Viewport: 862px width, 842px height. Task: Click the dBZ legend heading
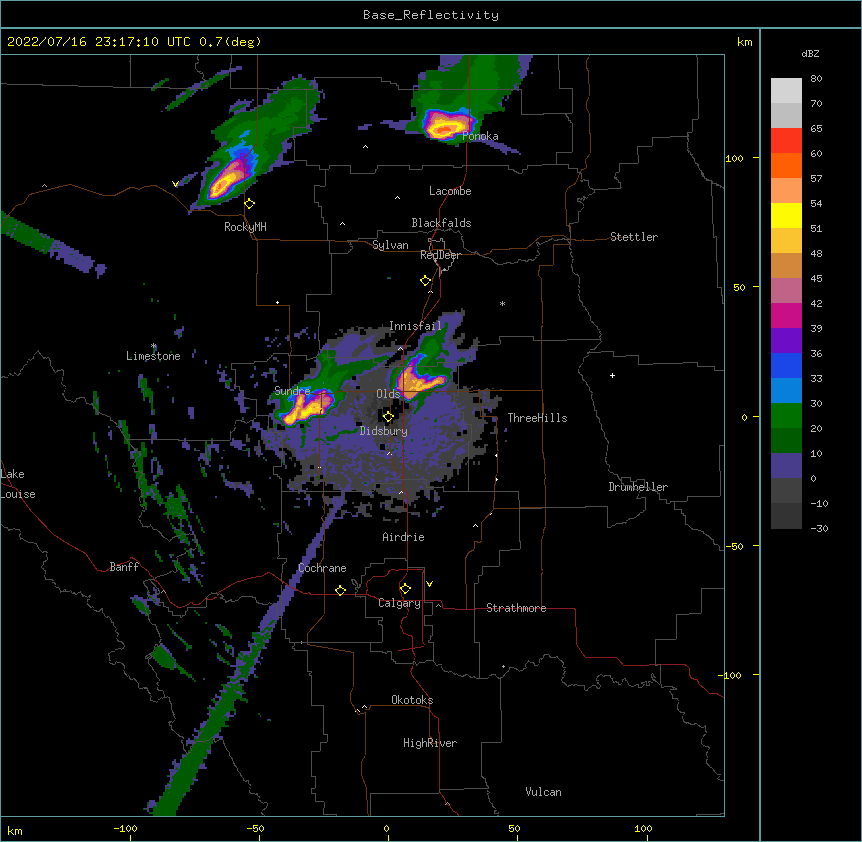point(810,54)
